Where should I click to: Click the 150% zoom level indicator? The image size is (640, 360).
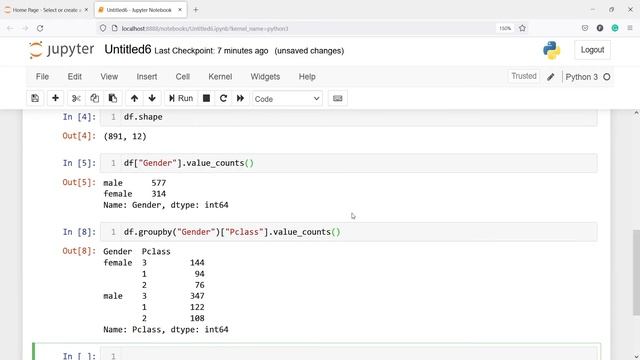pos(505,28)
